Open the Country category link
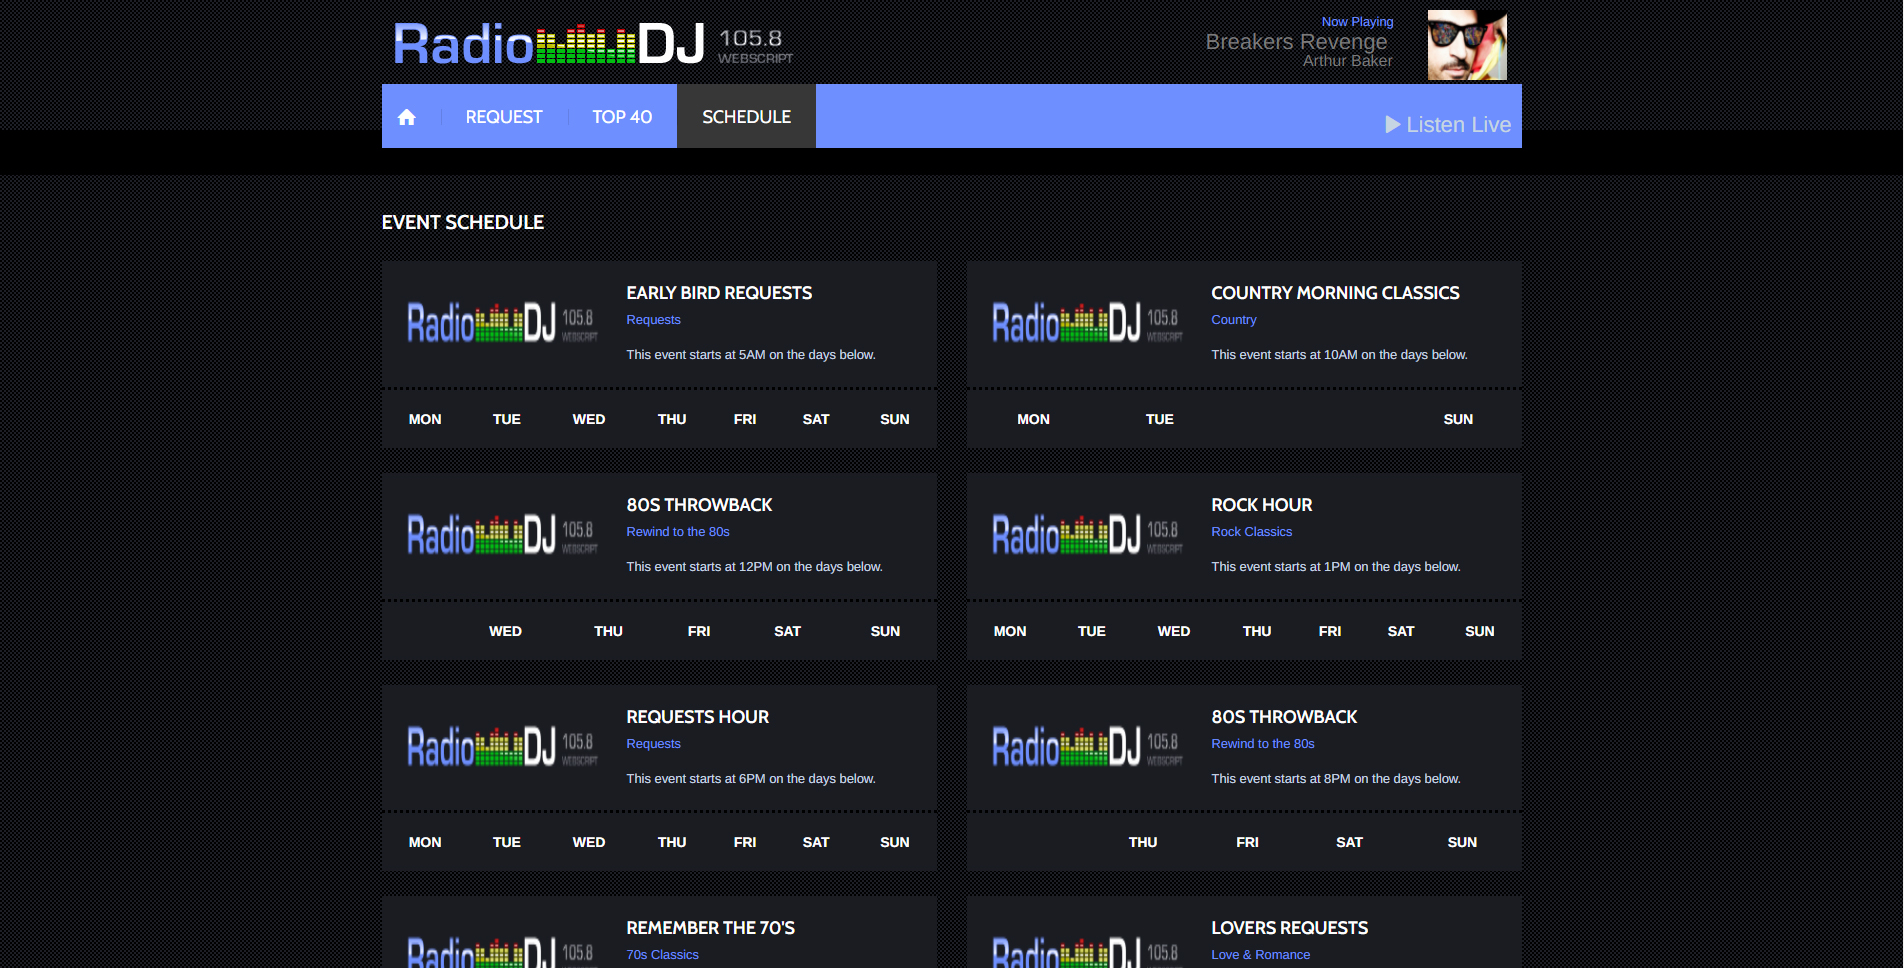Image resolution: width=1904 pixels, height=968 pixels. (1233, 320)
